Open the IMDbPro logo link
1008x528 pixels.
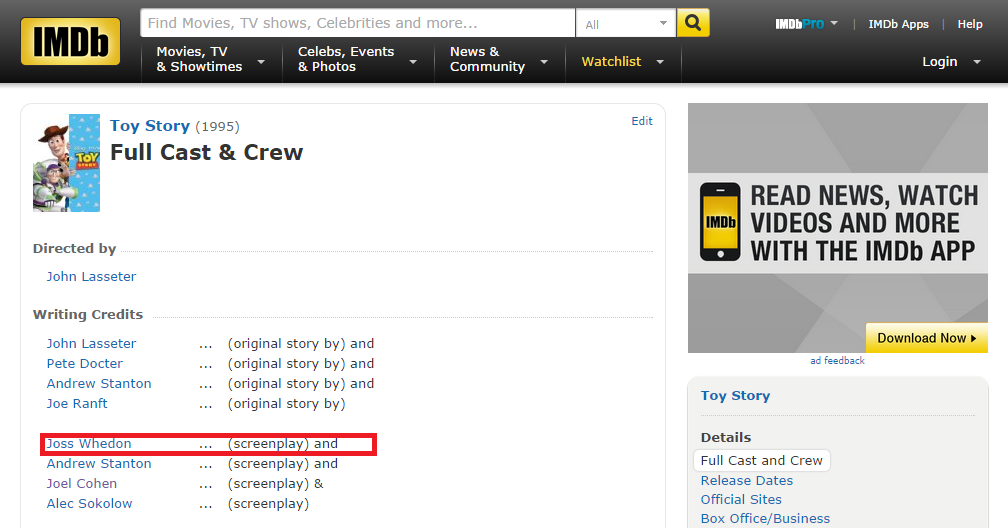(799, 24)
